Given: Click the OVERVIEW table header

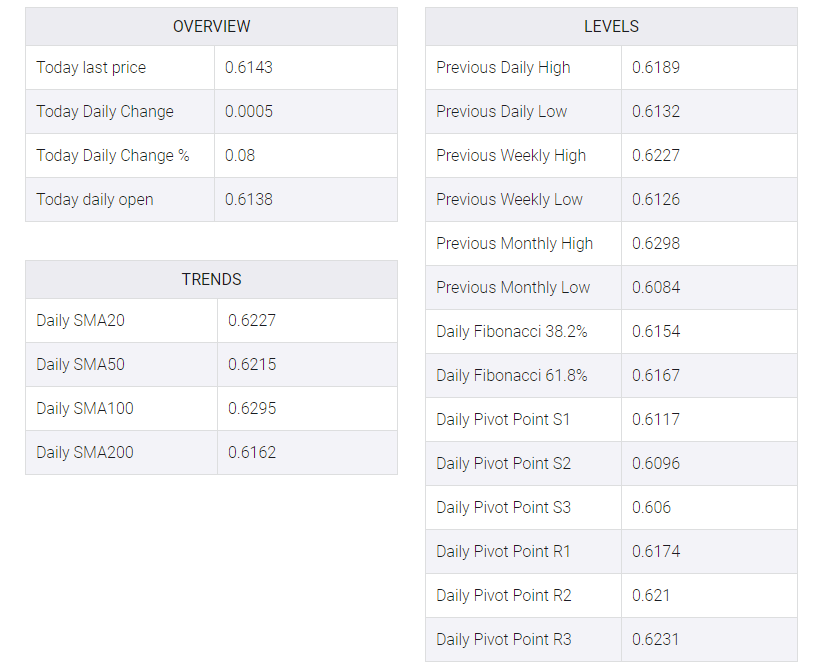Looking at the screenshot, I should point(211,26).
